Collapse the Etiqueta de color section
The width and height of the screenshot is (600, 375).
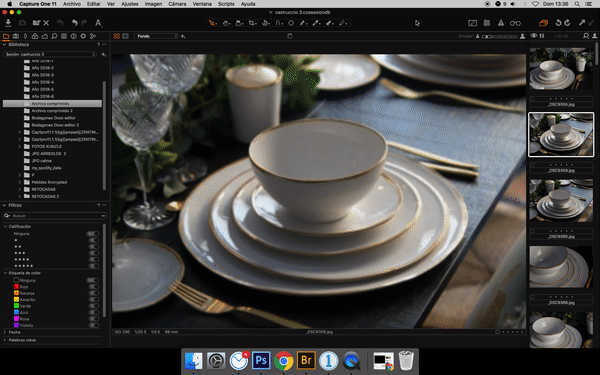pos(5,273)
